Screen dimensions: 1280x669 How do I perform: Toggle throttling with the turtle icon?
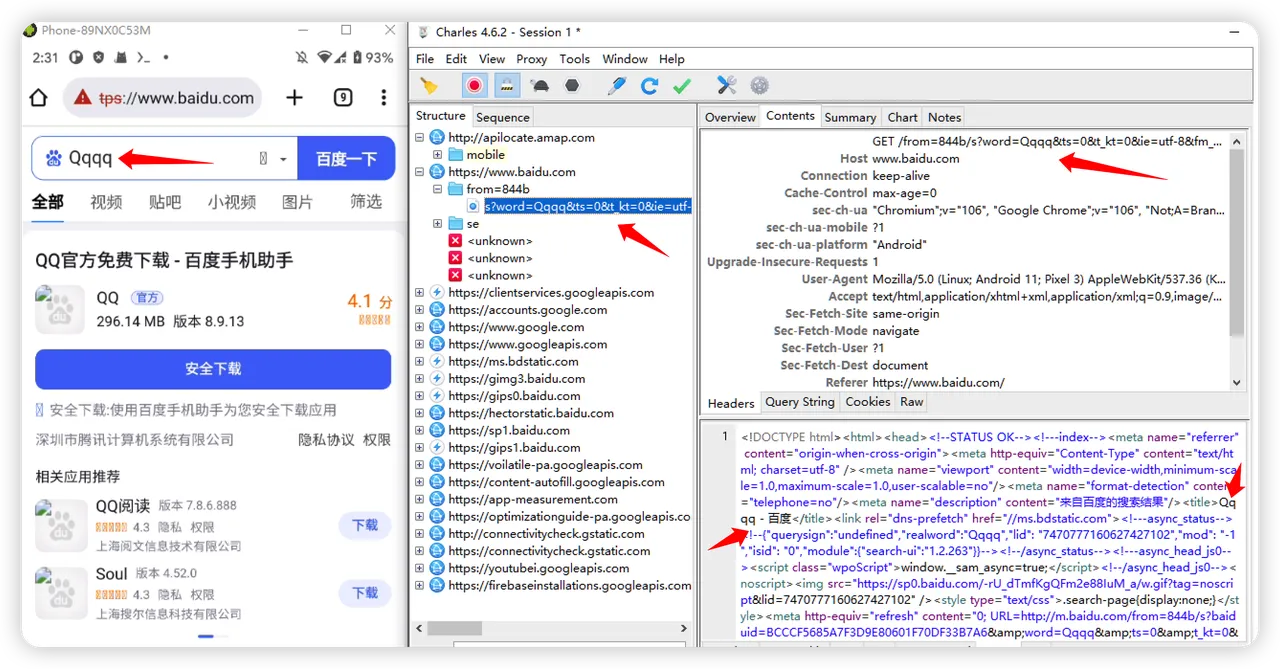pyautogui.click(x=540, y=86)
